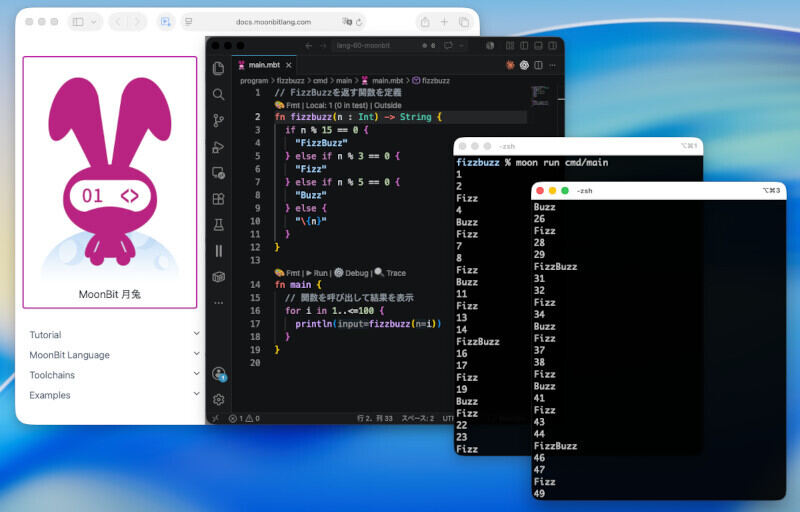Screen dimensions: 800x512
Task: Open the errors and warnings count in the status bar
Action: pyautogui.click(x=244, y=418)
